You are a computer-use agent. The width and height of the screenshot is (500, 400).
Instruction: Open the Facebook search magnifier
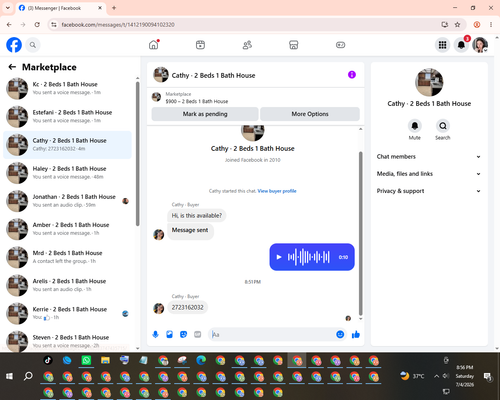point(33,45)
